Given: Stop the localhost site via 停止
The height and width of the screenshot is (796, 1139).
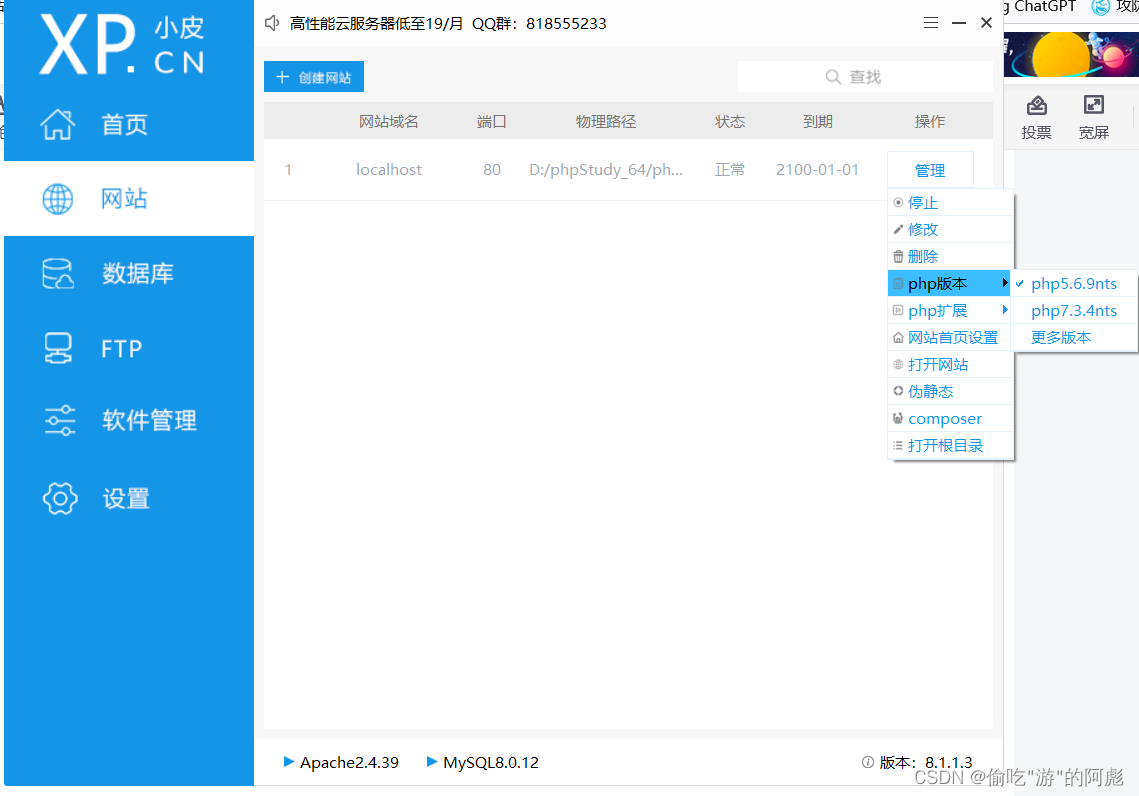Looking at the screenshot, I should (x=922, y=202).
